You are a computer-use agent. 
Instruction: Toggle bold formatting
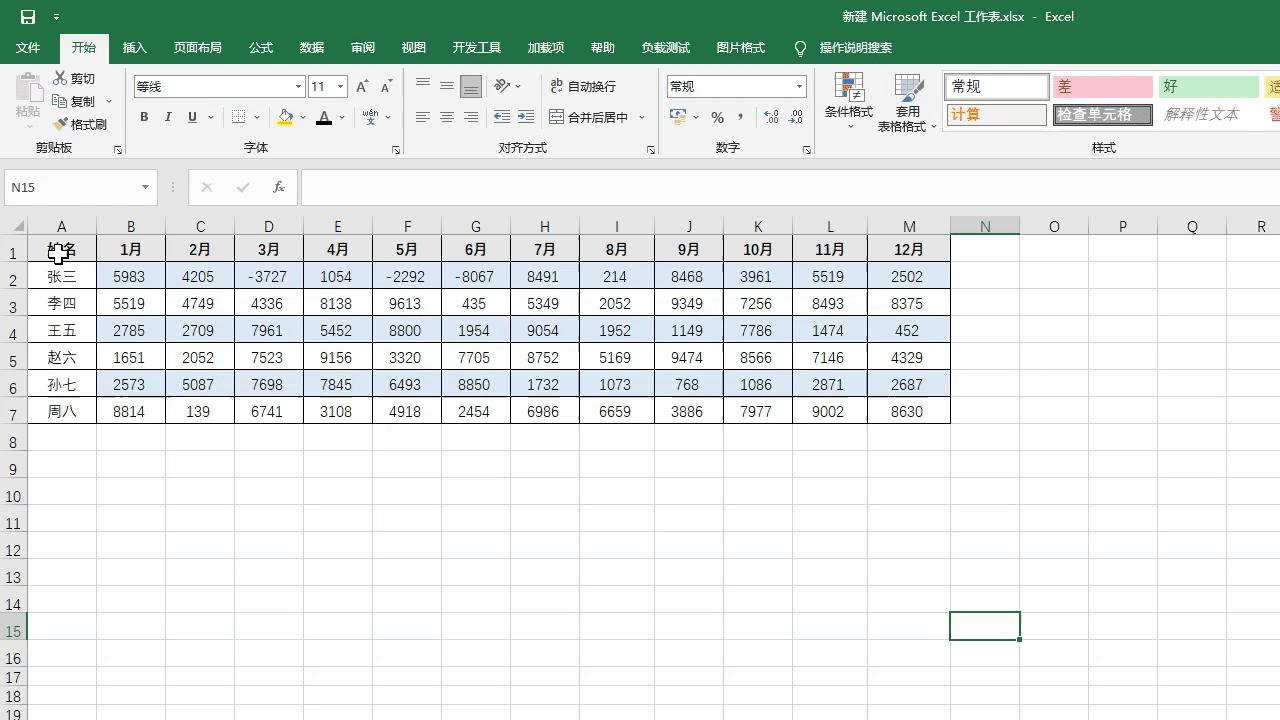click(x=143, y=117)
